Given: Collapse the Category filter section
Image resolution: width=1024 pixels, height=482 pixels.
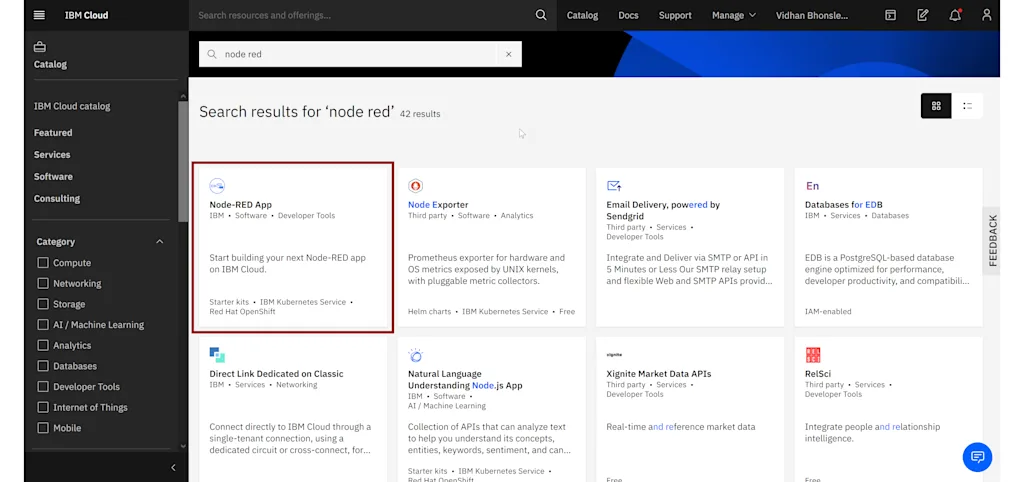Looking at the screenshot, I should (x=159, y=242).
